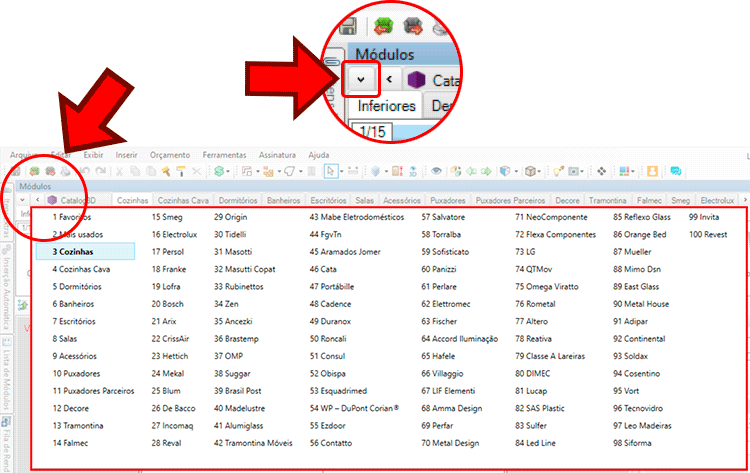Switch to the Cozinhas Cava tab

coord(183,200)
